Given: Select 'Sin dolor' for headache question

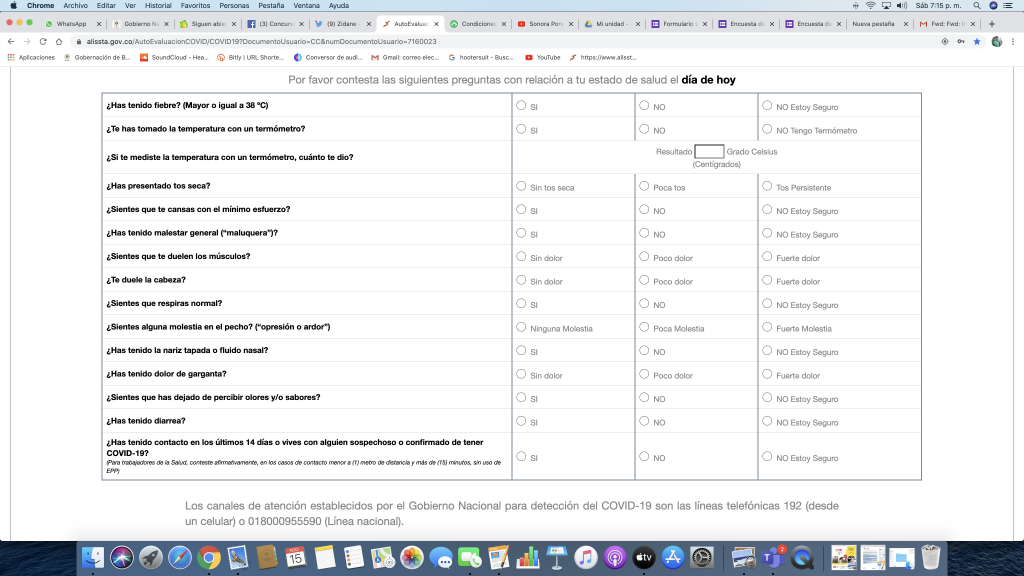Looking at the screenshot, I should point(522,280).
